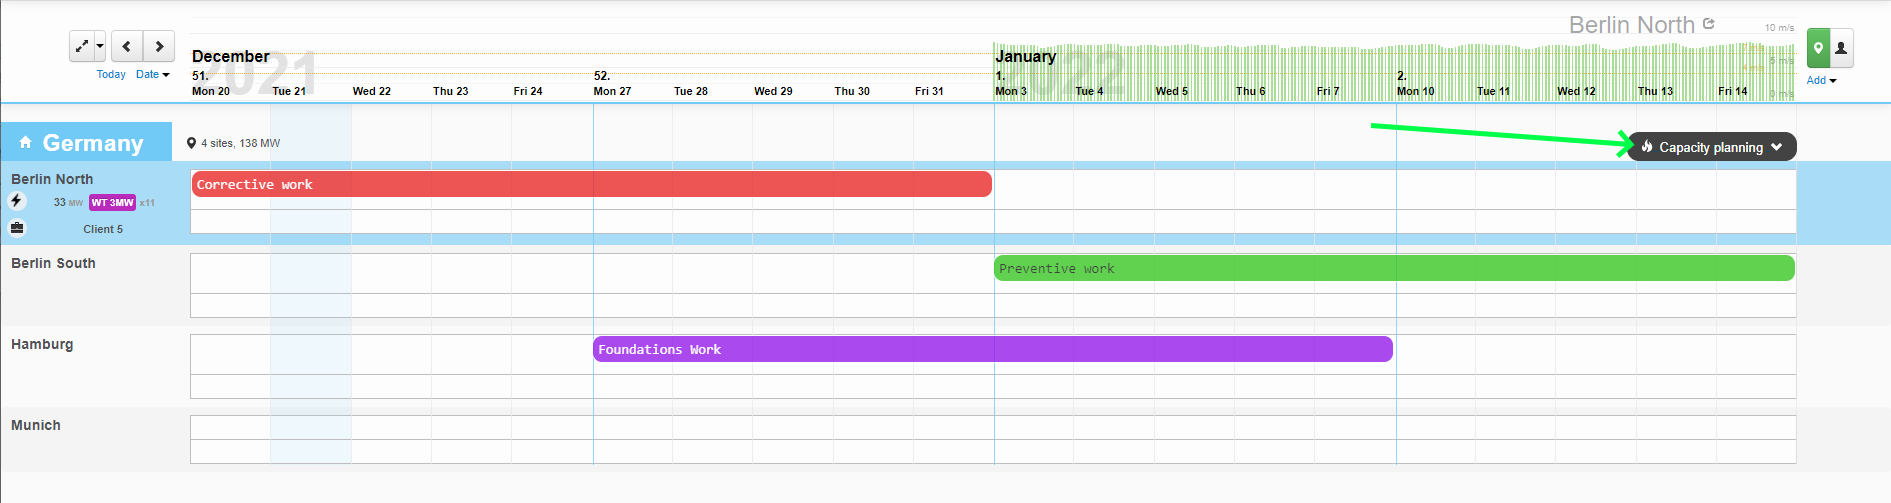
Task: Open Berlin North external link icon
Action: (x=1709, y=24)
